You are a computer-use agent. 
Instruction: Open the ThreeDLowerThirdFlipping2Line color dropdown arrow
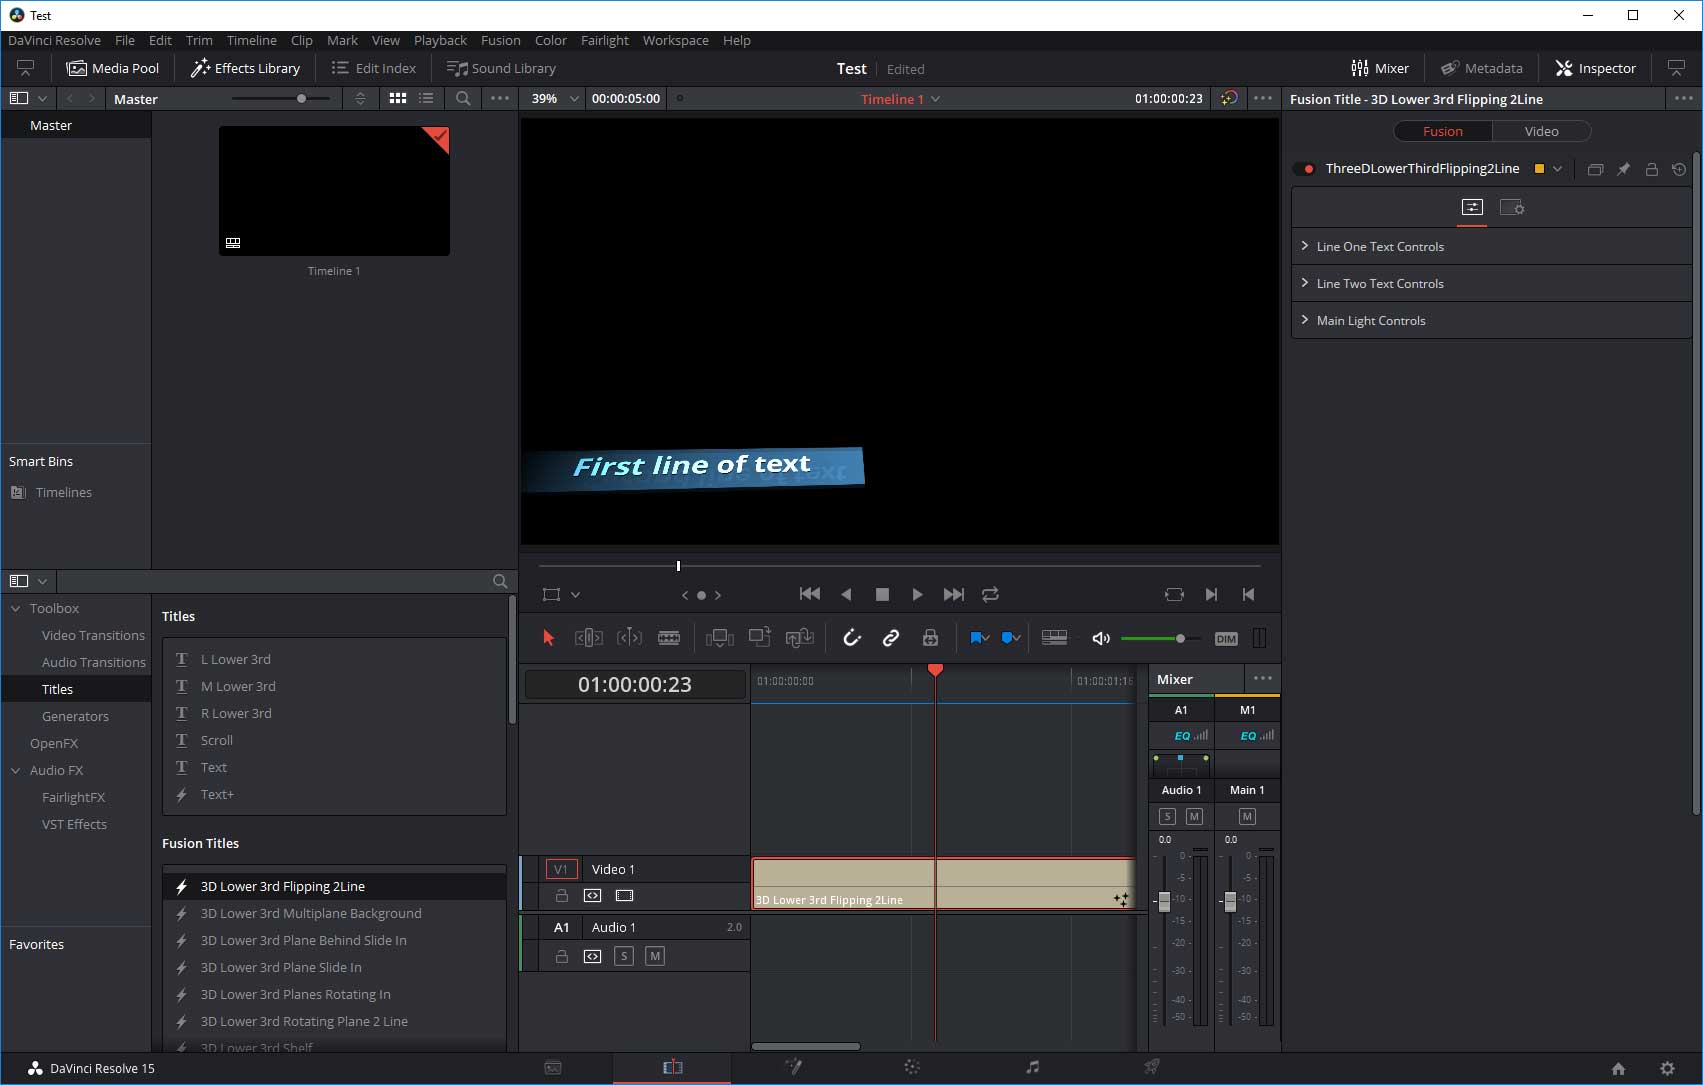(x=1557, y=169)
